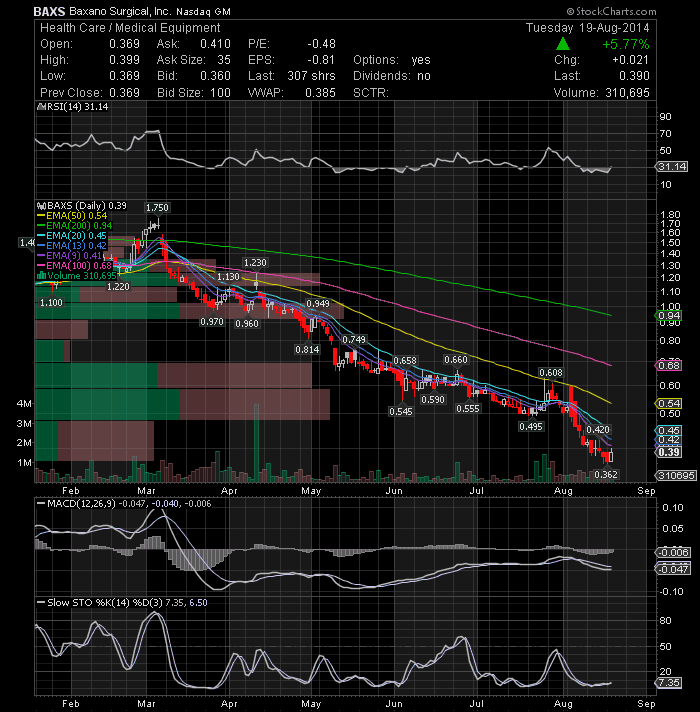Screen dimensions: 700x712
Task: Click the yellow 0.54 axis tag
Action: click(x=669, y=403)
